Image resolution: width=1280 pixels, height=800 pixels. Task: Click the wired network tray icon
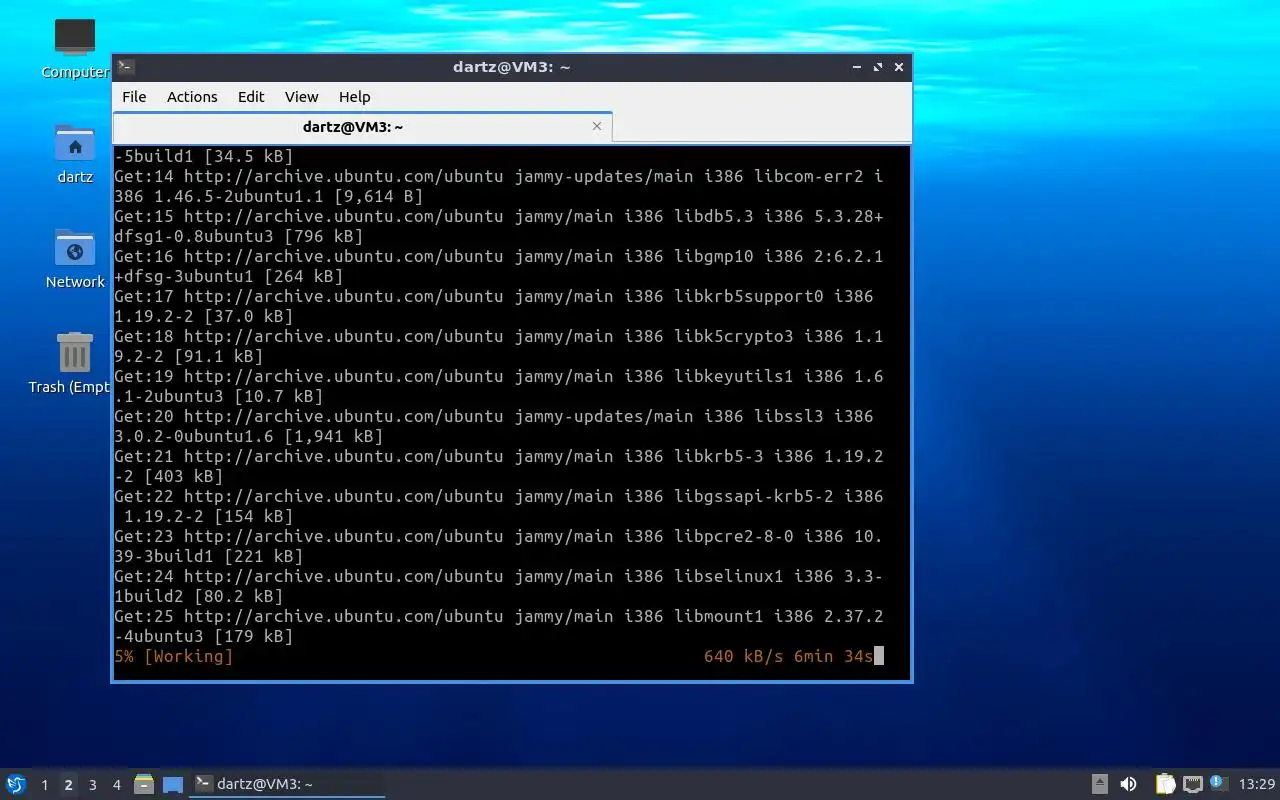1192,784
